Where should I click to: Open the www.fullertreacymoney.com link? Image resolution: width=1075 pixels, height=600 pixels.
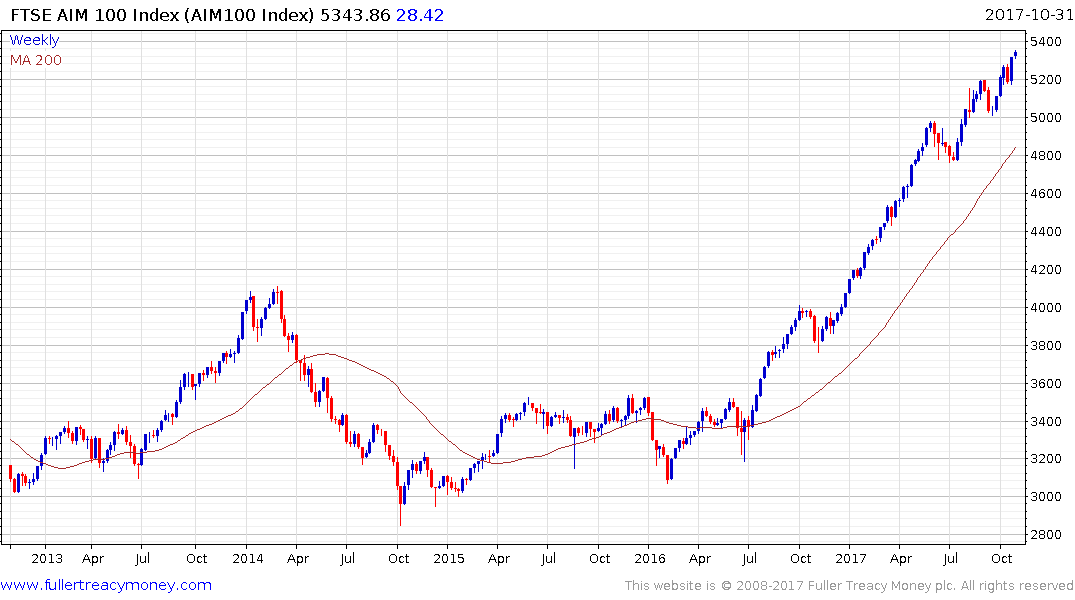[x=106, y=585]
